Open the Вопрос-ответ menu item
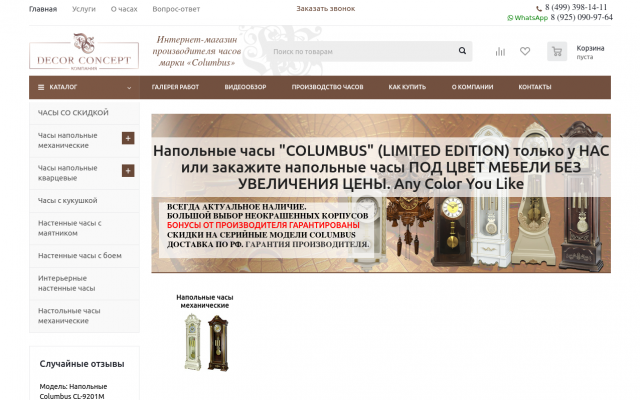The height and width of the screenshot is (400, 640). (x=176, y=9)
